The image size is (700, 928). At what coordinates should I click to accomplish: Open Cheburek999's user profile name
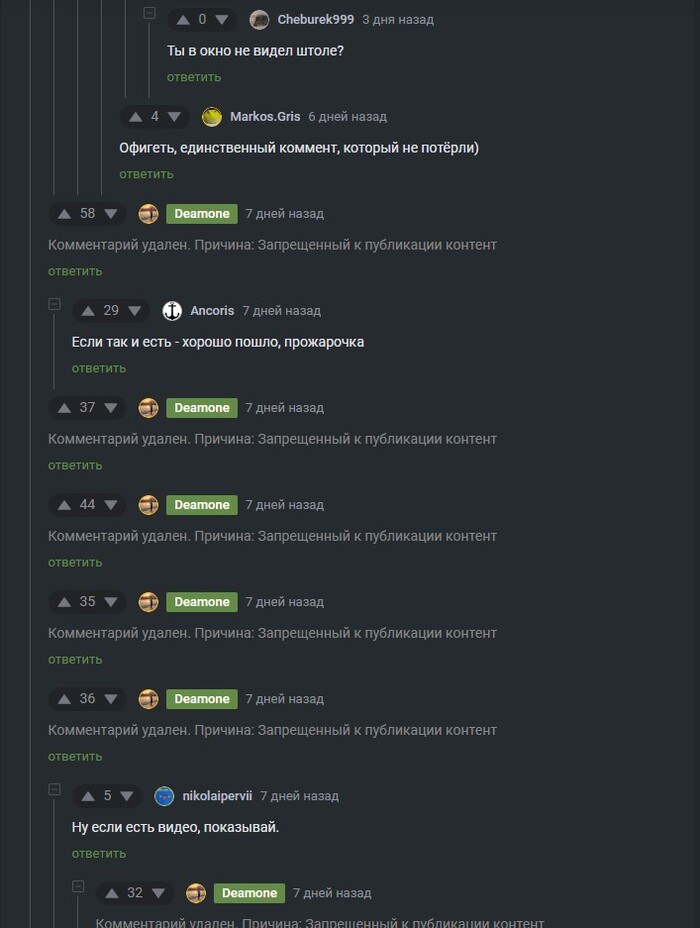click(x=316, y=20)
